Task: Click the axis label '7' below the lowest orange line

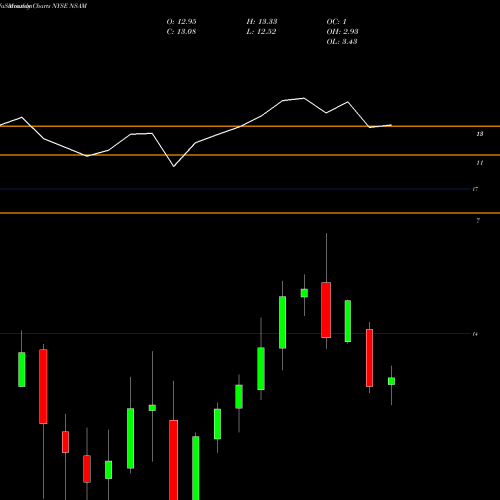Action: (x=478, y=221)
